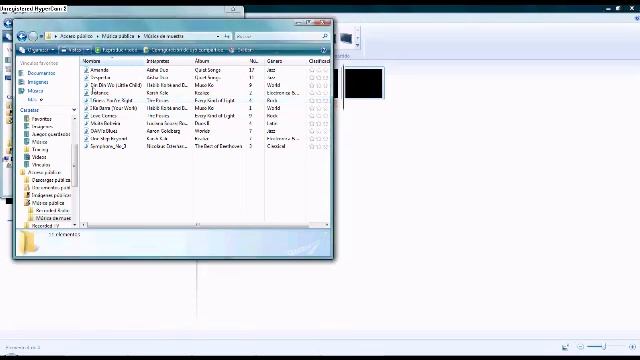This screenshot has width=640, height=360.
Task: Select Recorded TV in the folder tree
Action: click(x=45, y=226)
